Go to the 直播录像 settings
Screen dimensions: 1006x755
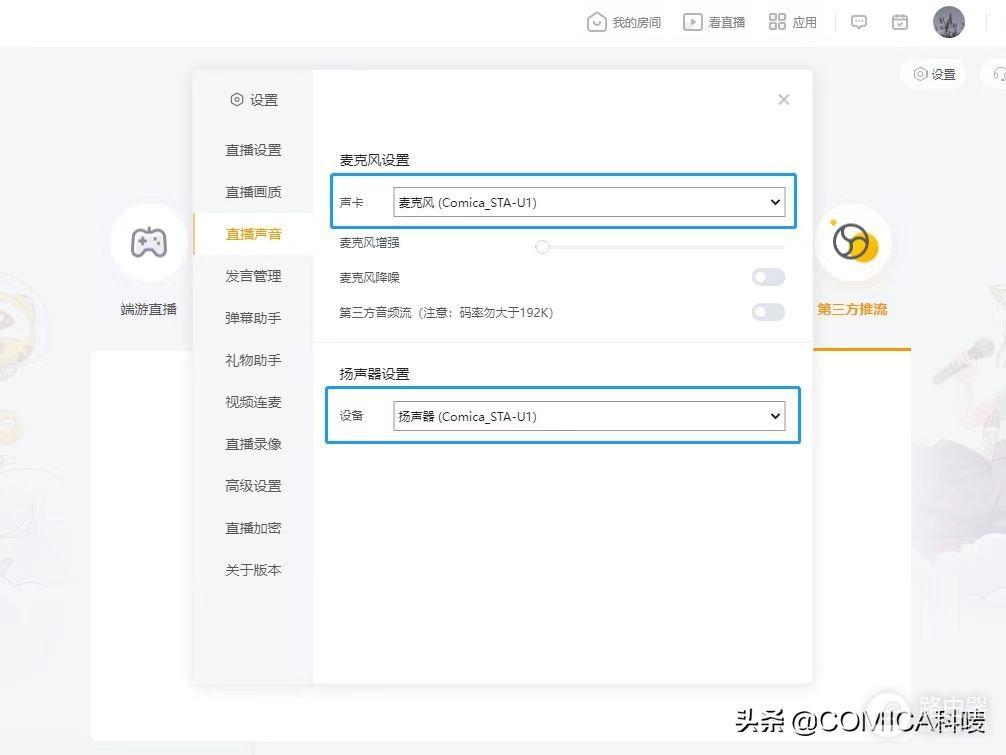(x=253, y=444)
